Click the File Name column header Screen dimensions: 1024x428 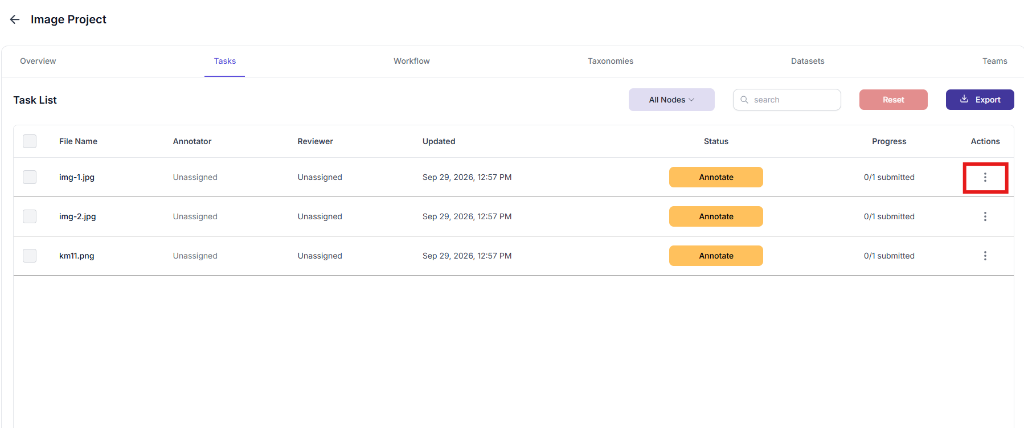[x=78, y=141]
